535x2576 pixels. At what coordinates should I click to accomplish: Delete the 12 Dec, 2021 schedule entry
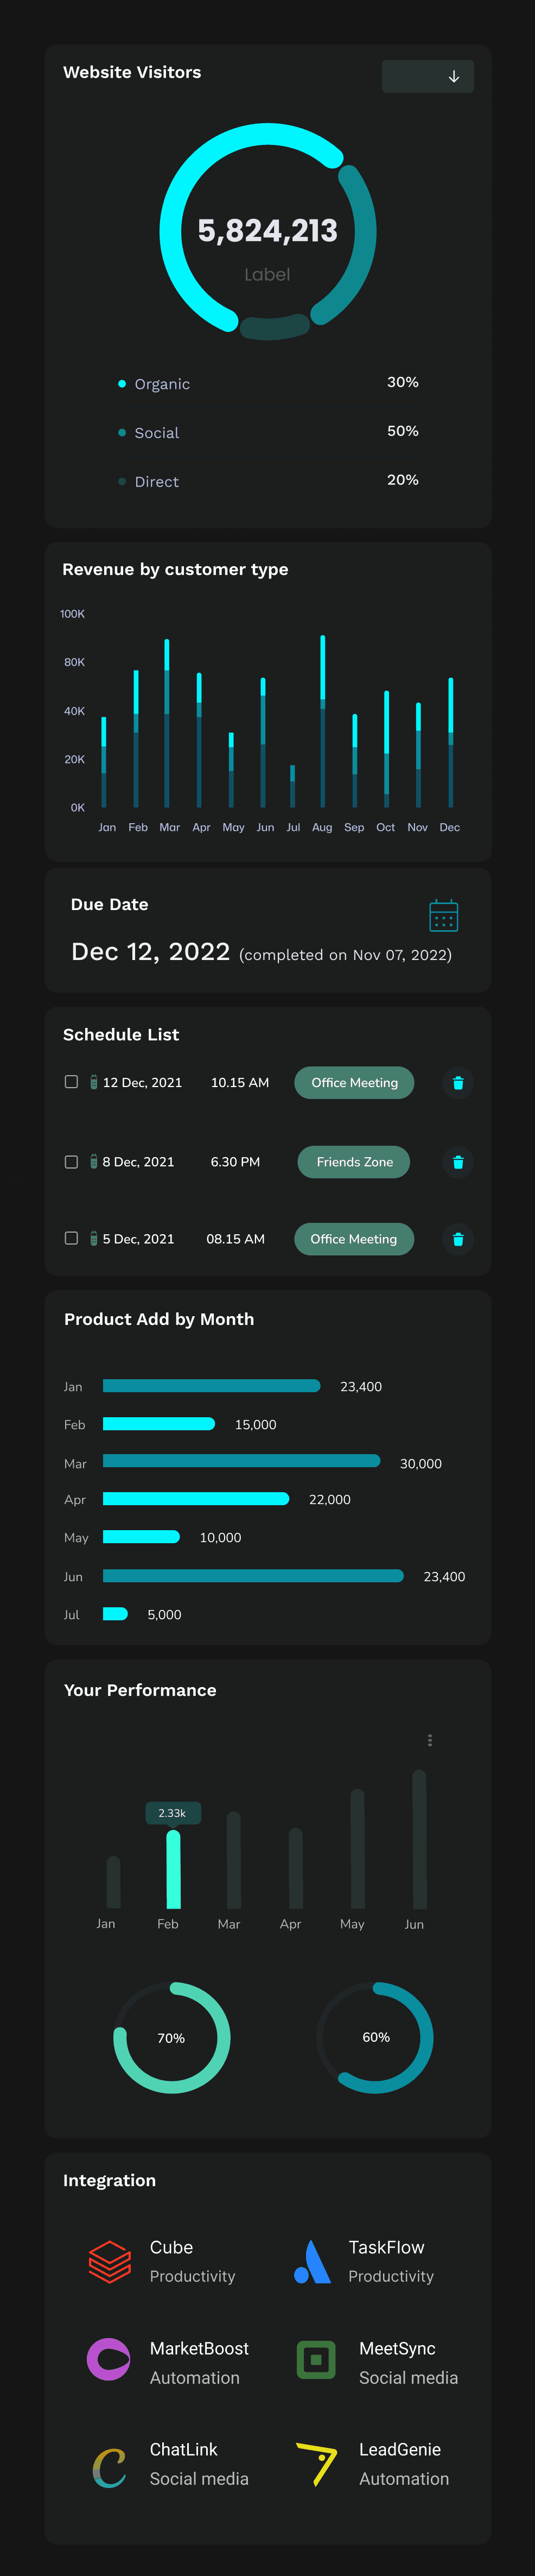458,1083
